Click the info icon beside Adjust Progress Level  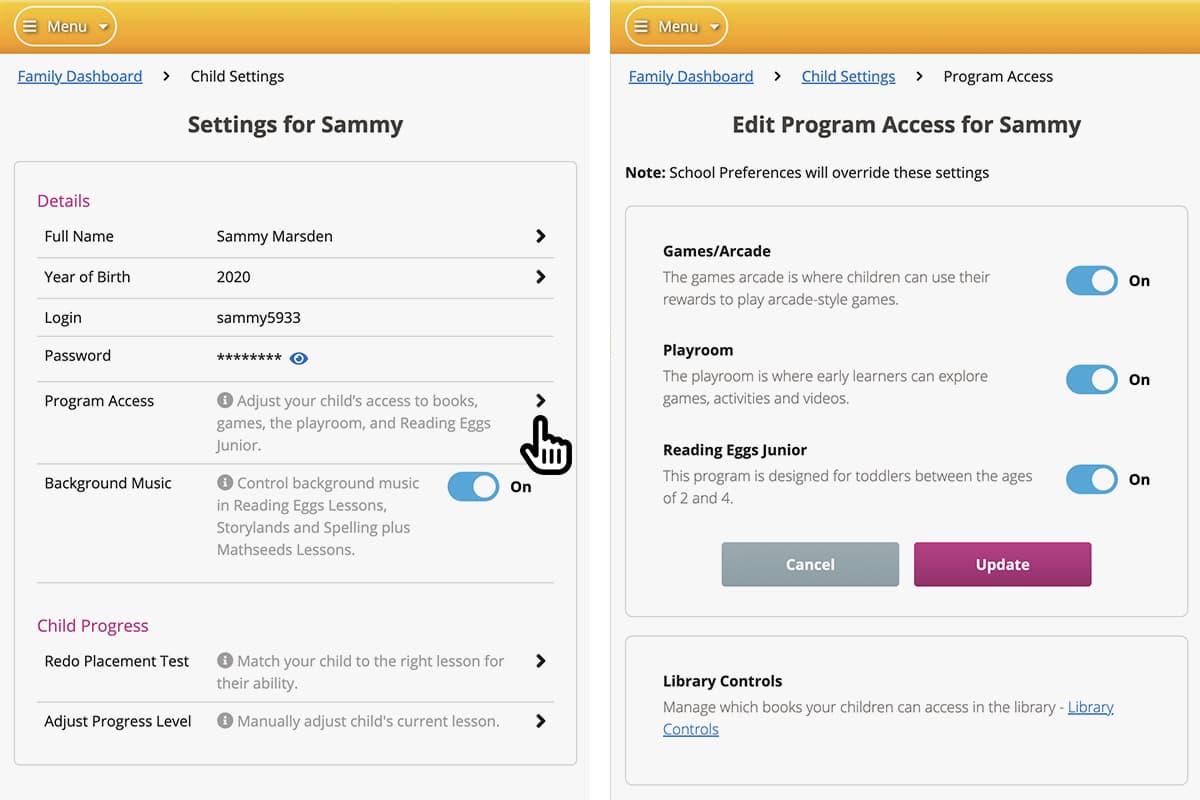[224, 721]
